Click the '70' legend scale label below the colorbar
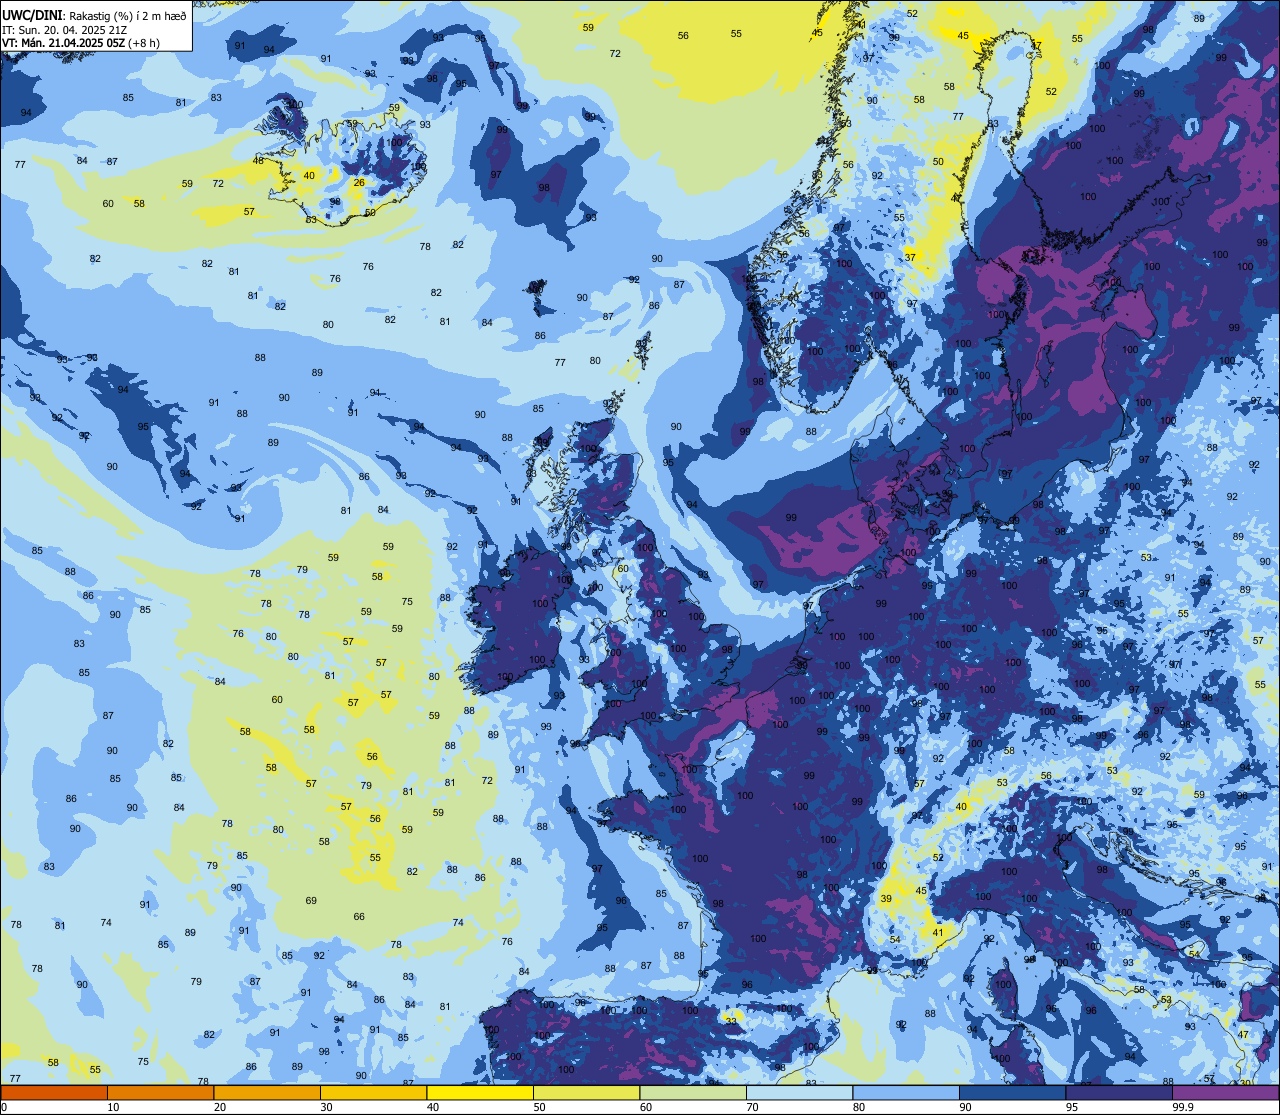Viewport: 1280px width, 1115px height. point(752,1107)
